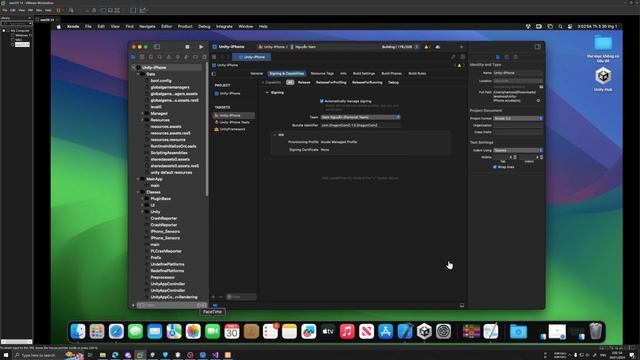Show the History inspector tab
Viewport: 640px width, 360px height.
coord(507,57)
